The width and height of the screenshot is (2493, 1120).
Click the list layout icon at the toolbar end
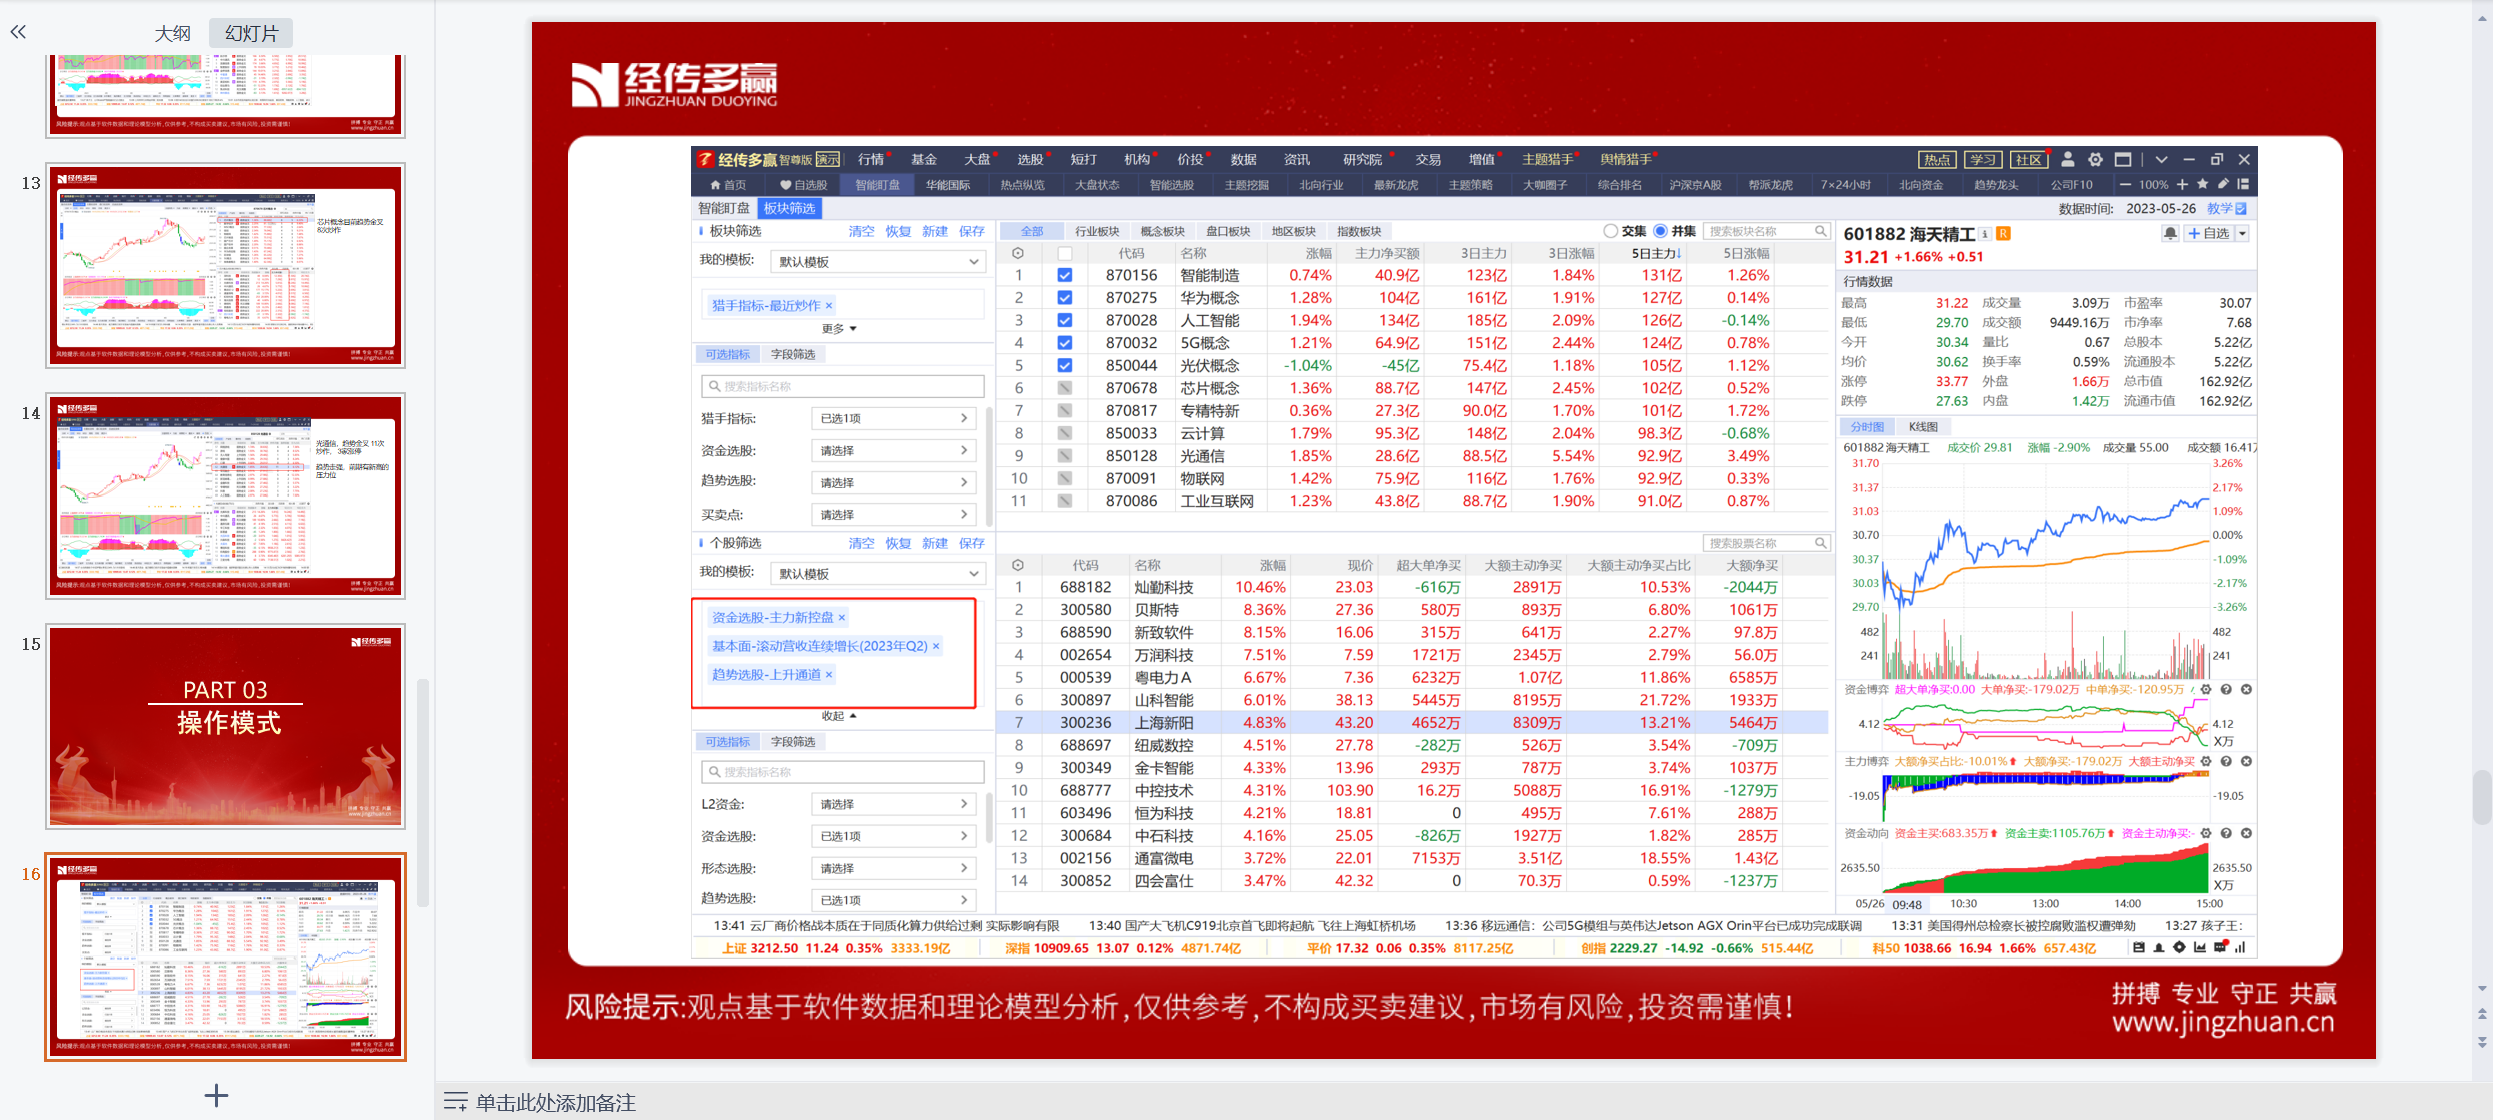coord(2243,185)
